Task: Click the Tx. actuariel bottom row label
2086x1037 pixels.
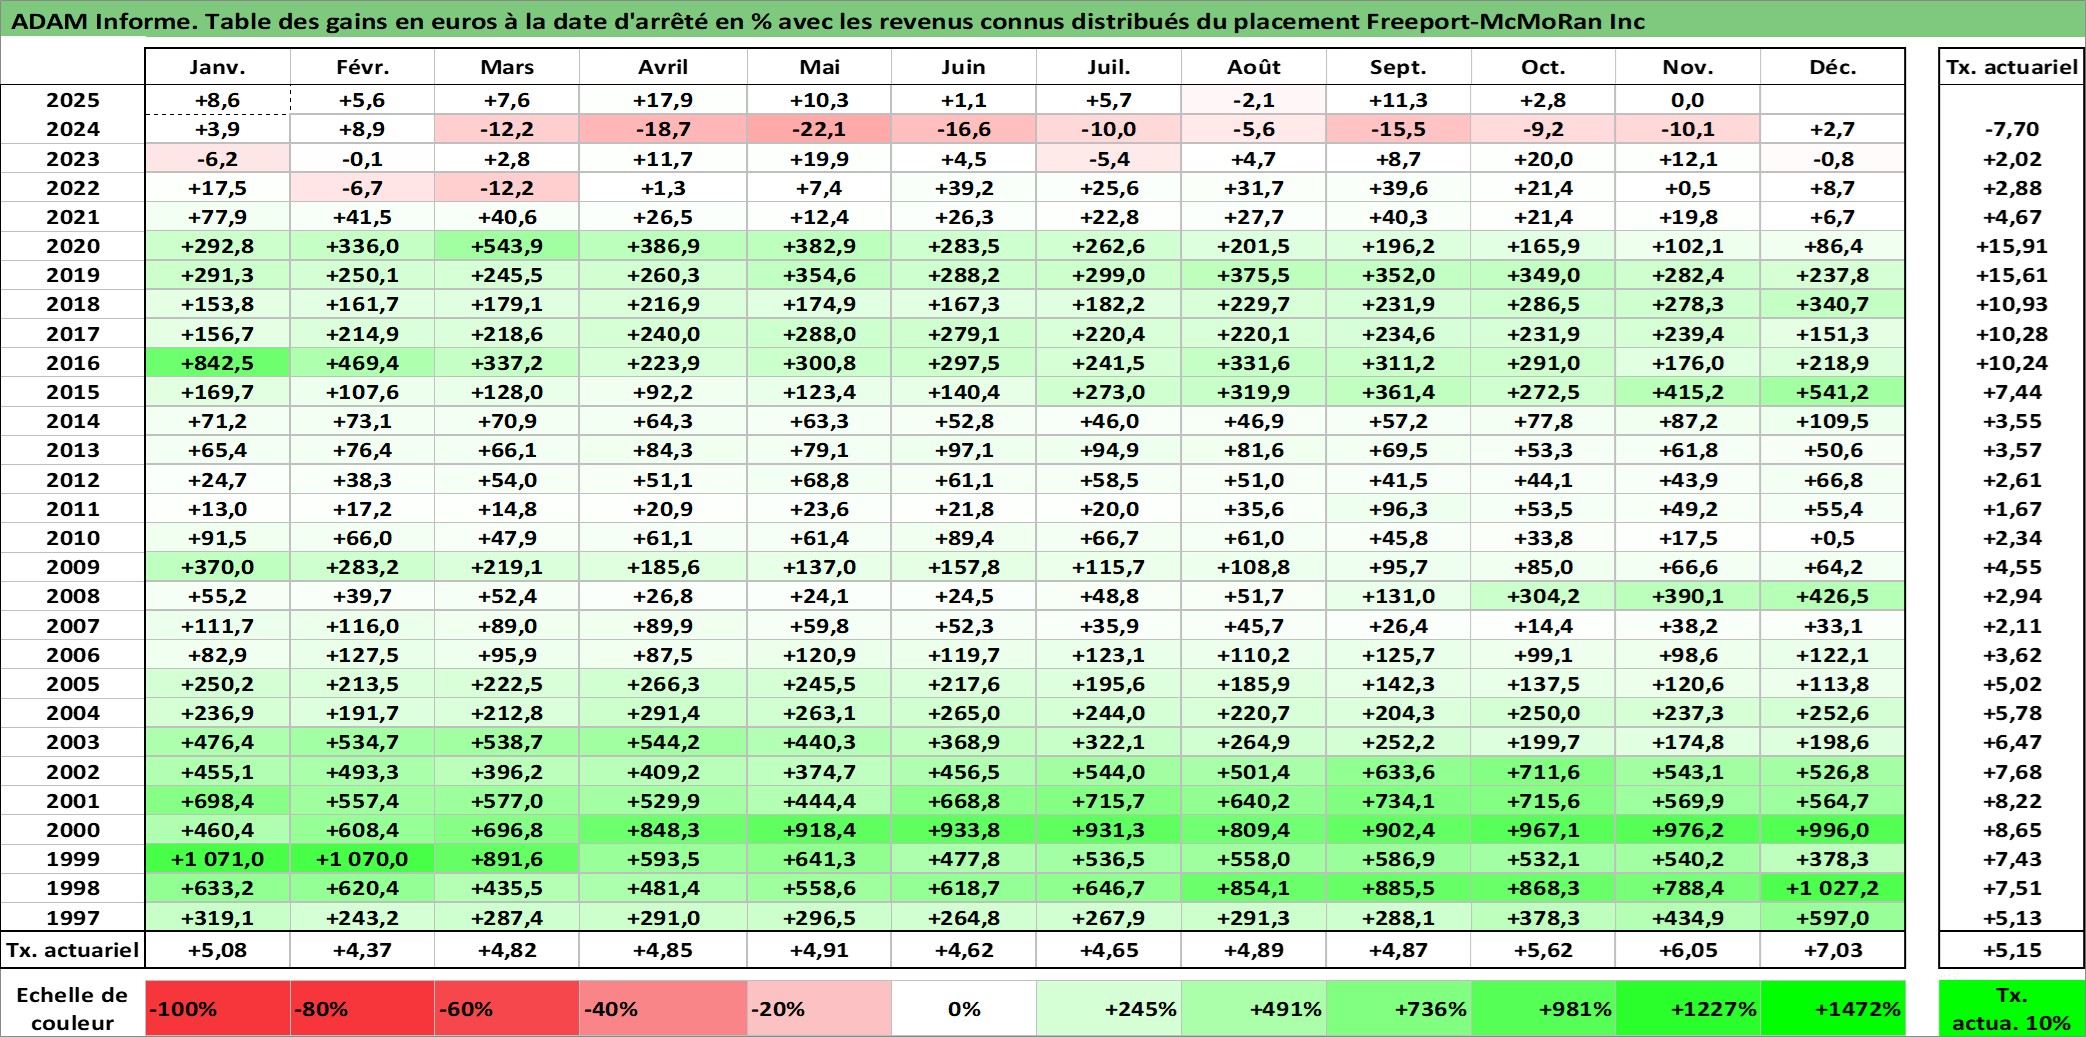Action: point(73,950)
